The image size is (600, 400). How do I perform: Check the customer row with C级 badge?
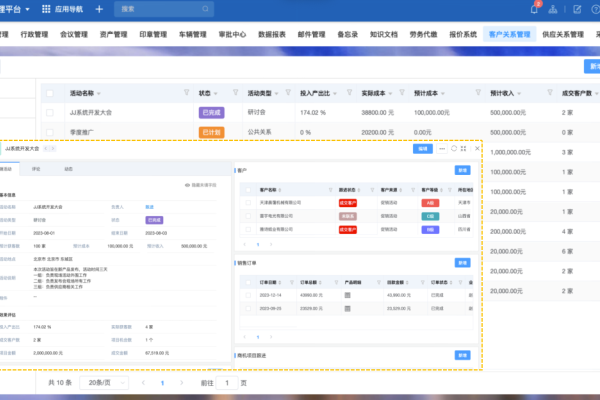(248, 216)
